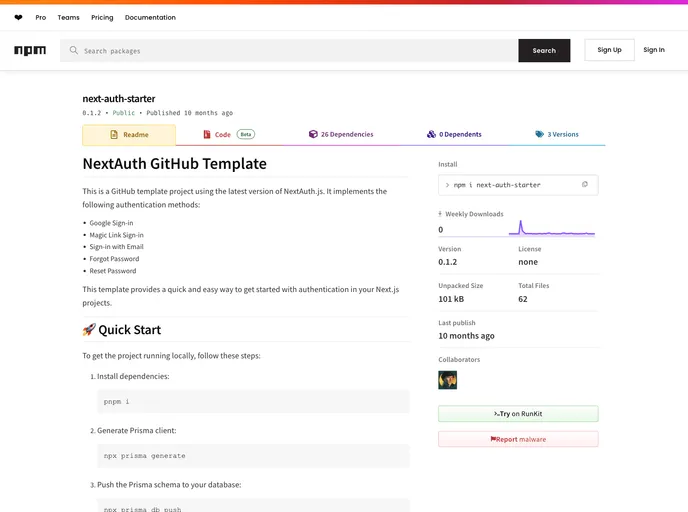The image size is (688, 512).
Task: Click the Published 10 months ago text
Action: click(x=190, y=113)
